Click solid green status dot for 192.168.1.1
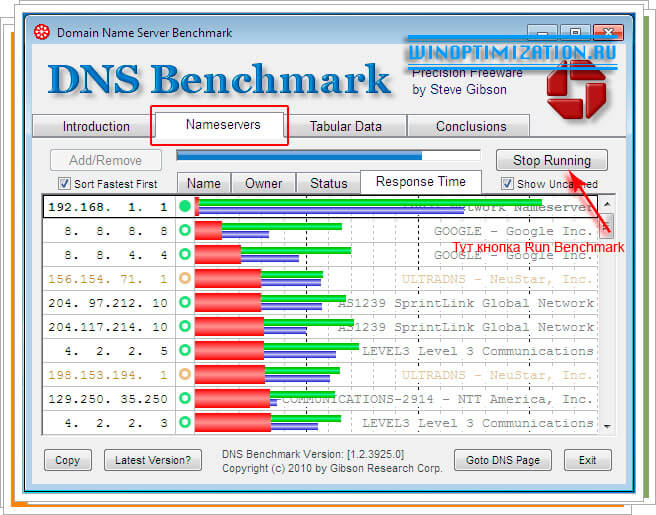 pos(184,206)
